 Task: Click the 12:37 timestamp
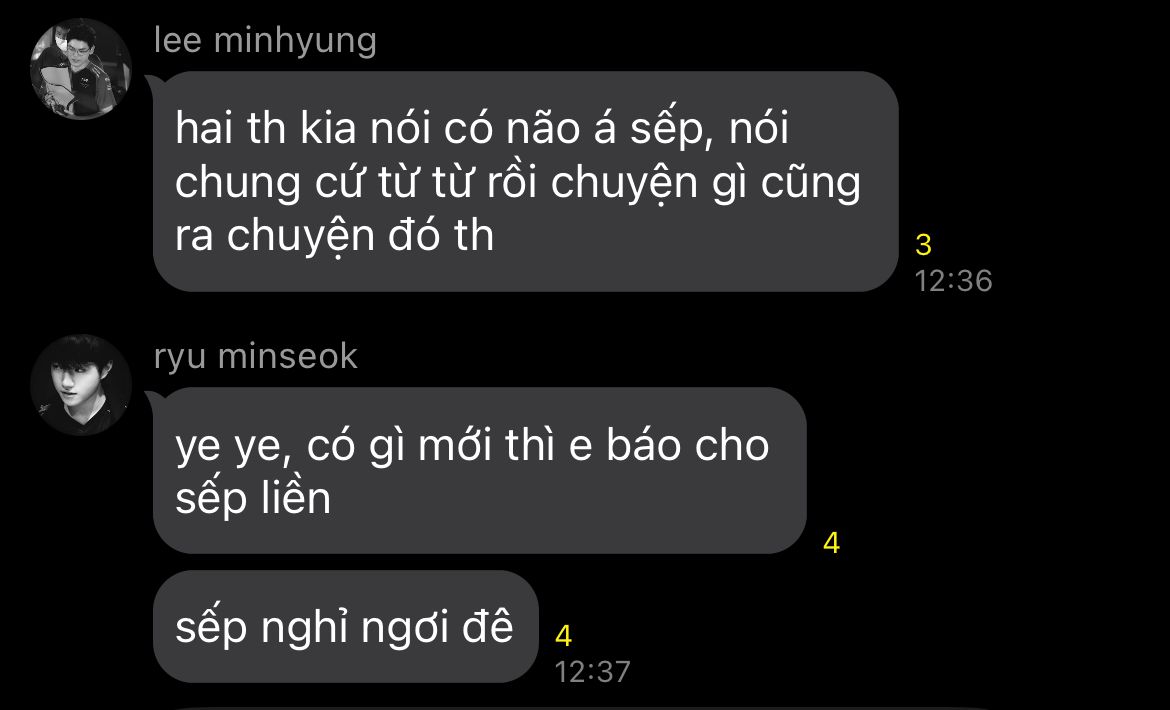tap(592, 672)
